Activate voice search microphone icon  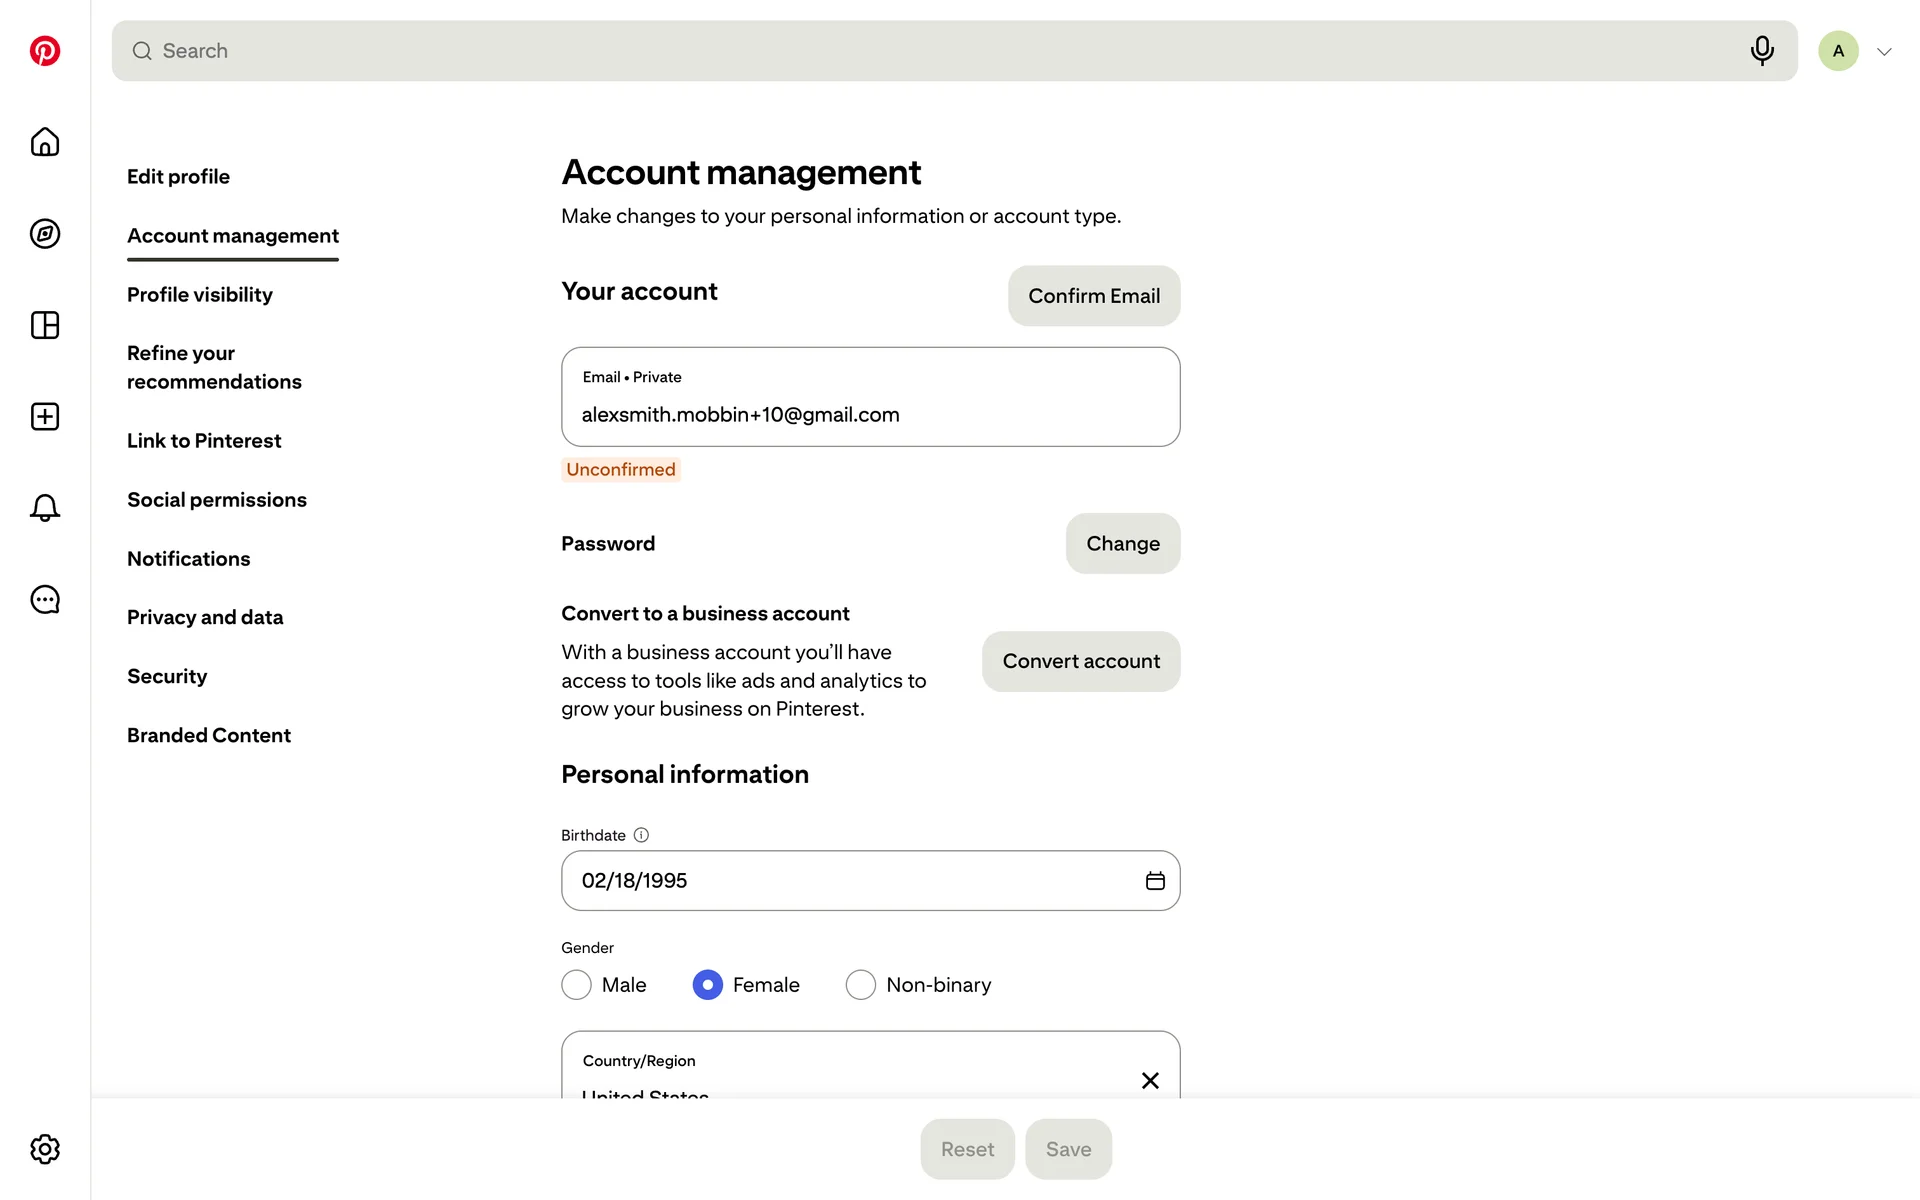[x=1762, y=51]
